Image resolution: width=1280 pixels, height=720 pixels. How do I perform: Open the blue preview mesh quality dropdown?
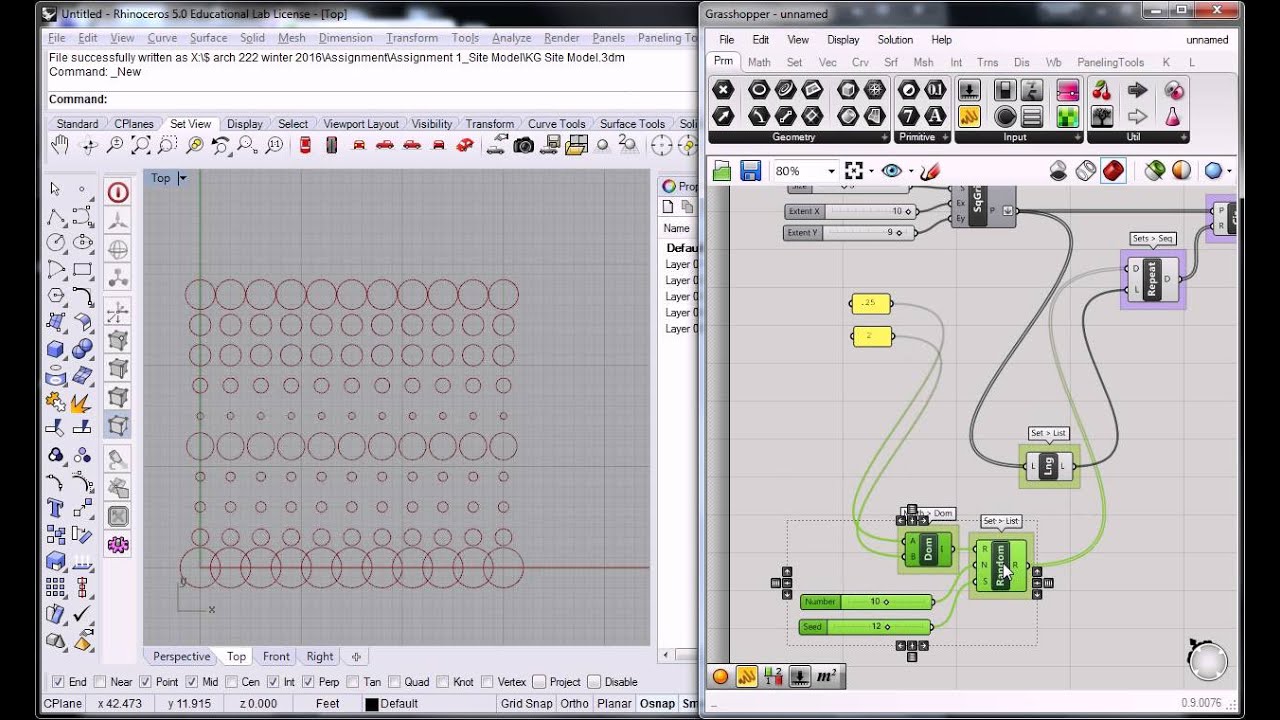pyautogui.click(x=1229, y=171)
